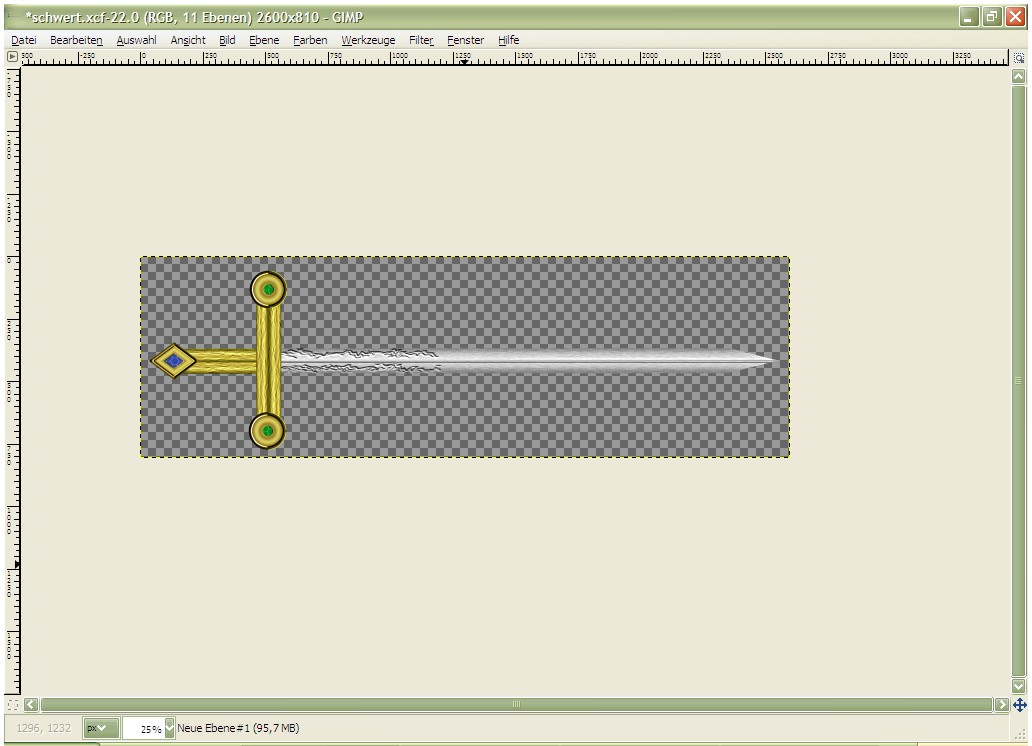1032x746 pixels.
Task: Open the Ansicht menu
Action: pos(188,40)
